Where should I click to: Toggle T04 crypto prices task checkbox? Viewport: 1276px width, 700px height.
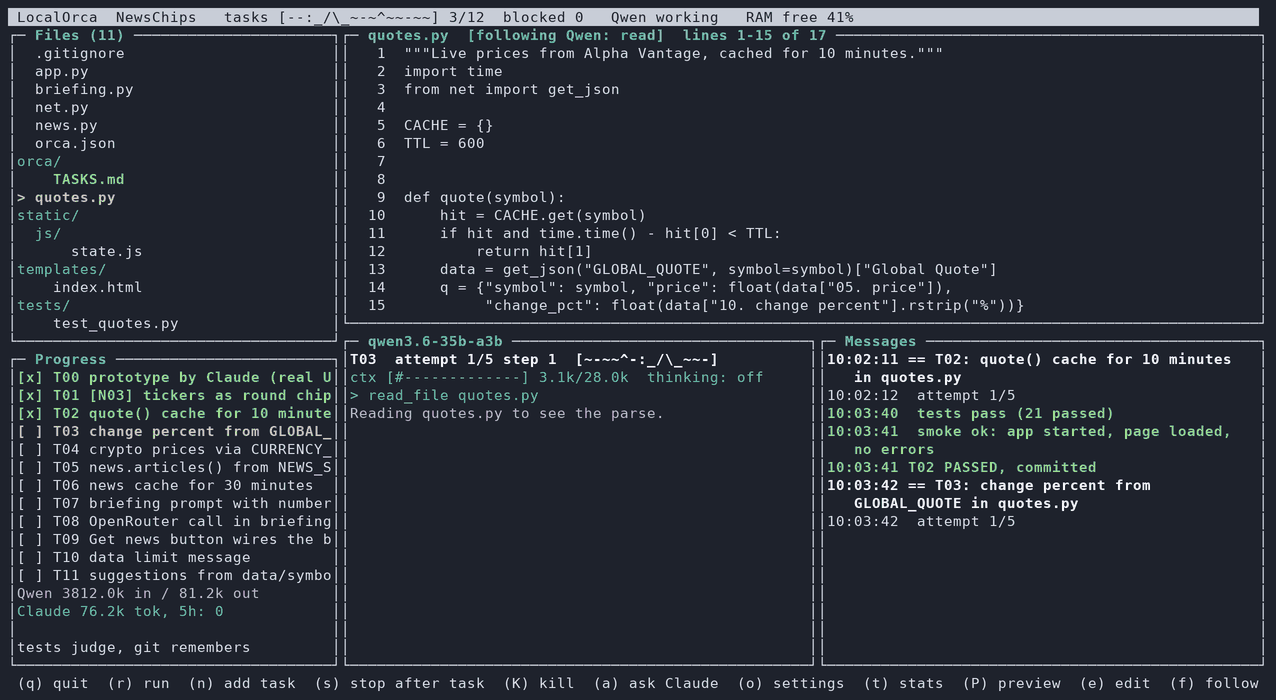tap(30, 449)
